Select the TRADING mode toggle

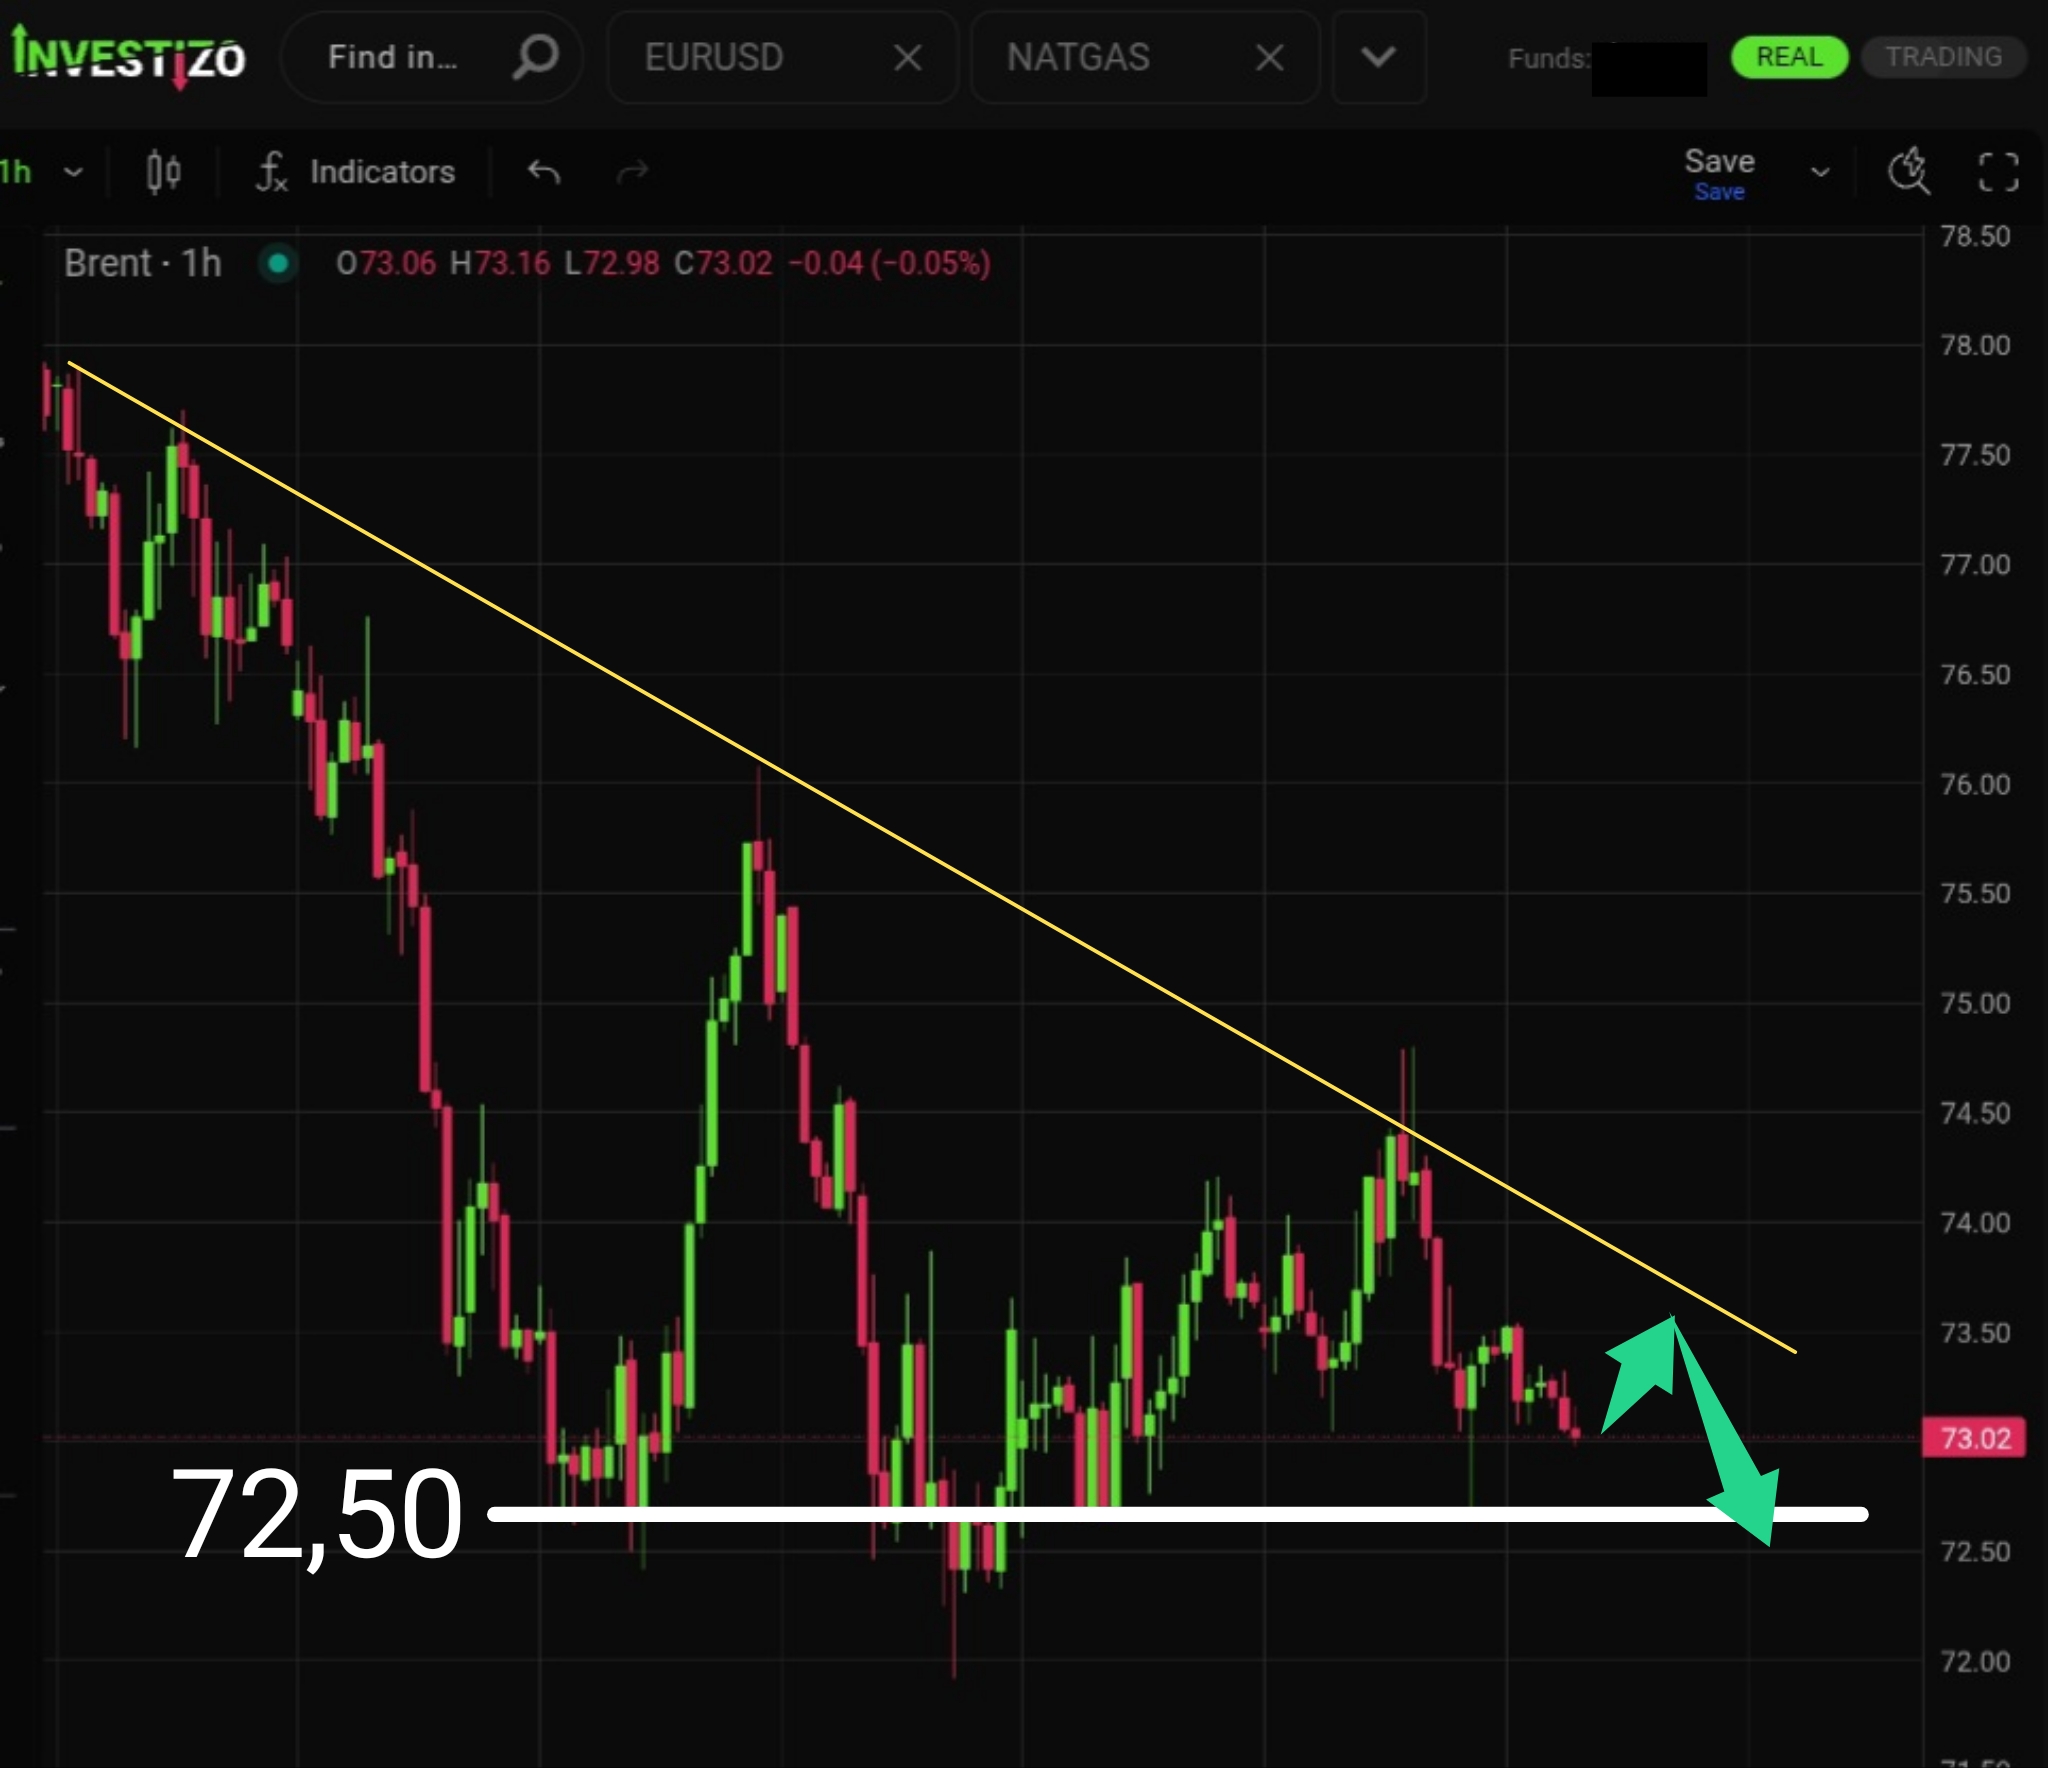click(1943, 57)
